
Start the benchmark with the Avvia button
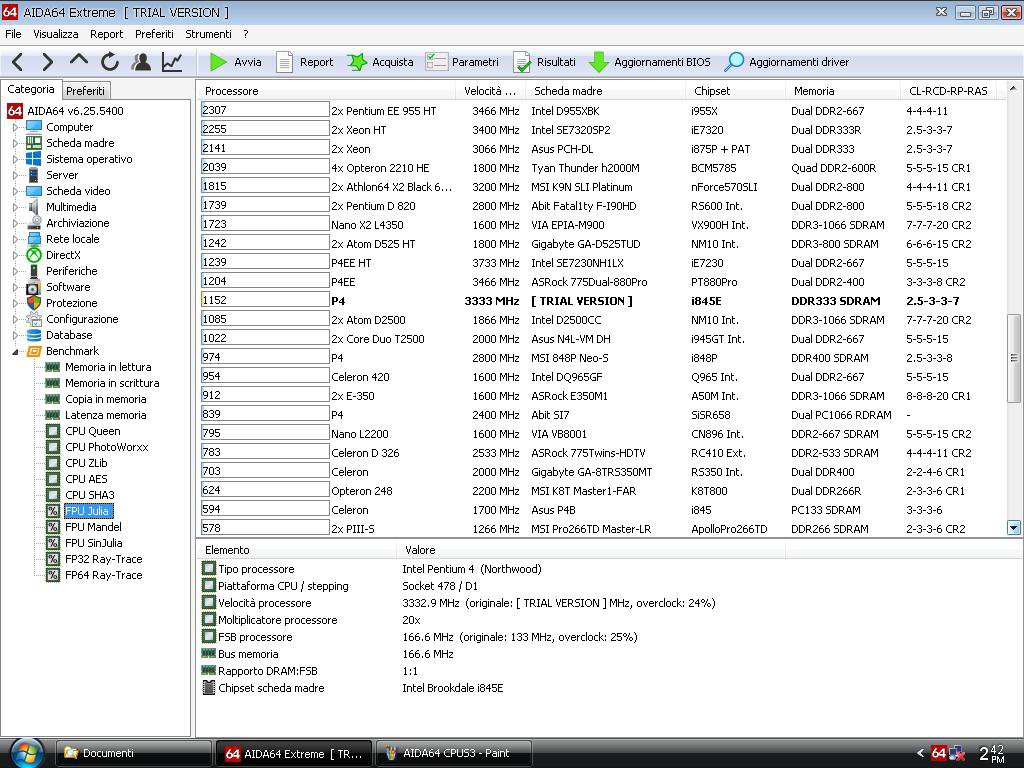tap(236, 62)
